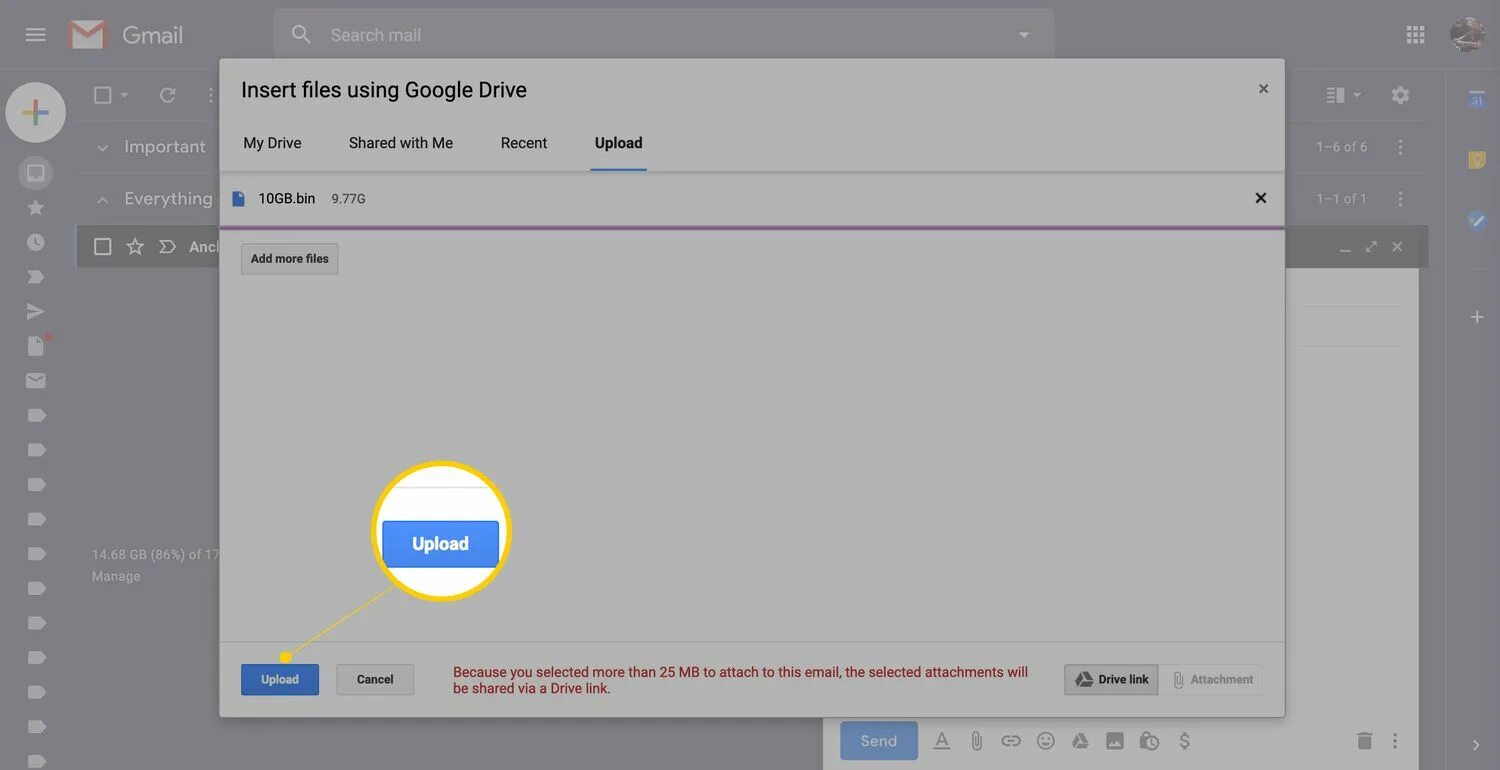This screenshot has height=770, width=1500.
Task: Open formatting options in compose toolbar
Action: (942, 741)
